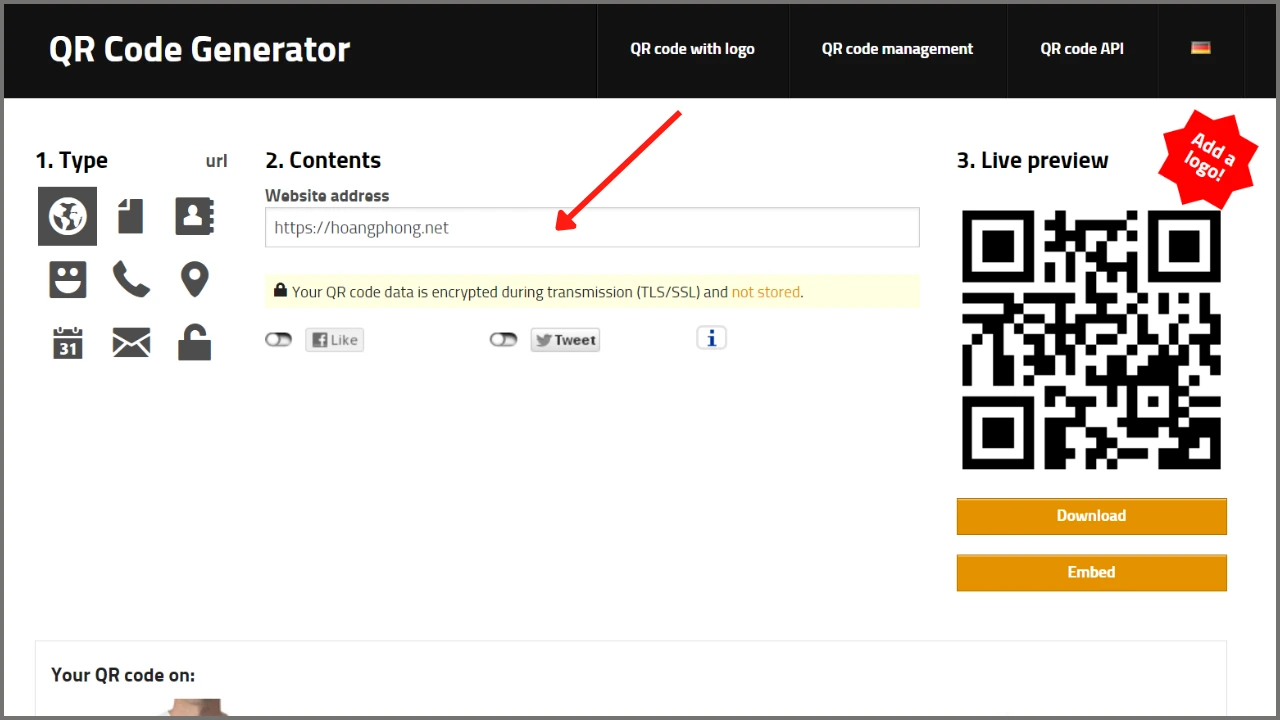Click the red Add a logo badge
This screenshot has width=1280, height=720.
(x=1210, y=159)
